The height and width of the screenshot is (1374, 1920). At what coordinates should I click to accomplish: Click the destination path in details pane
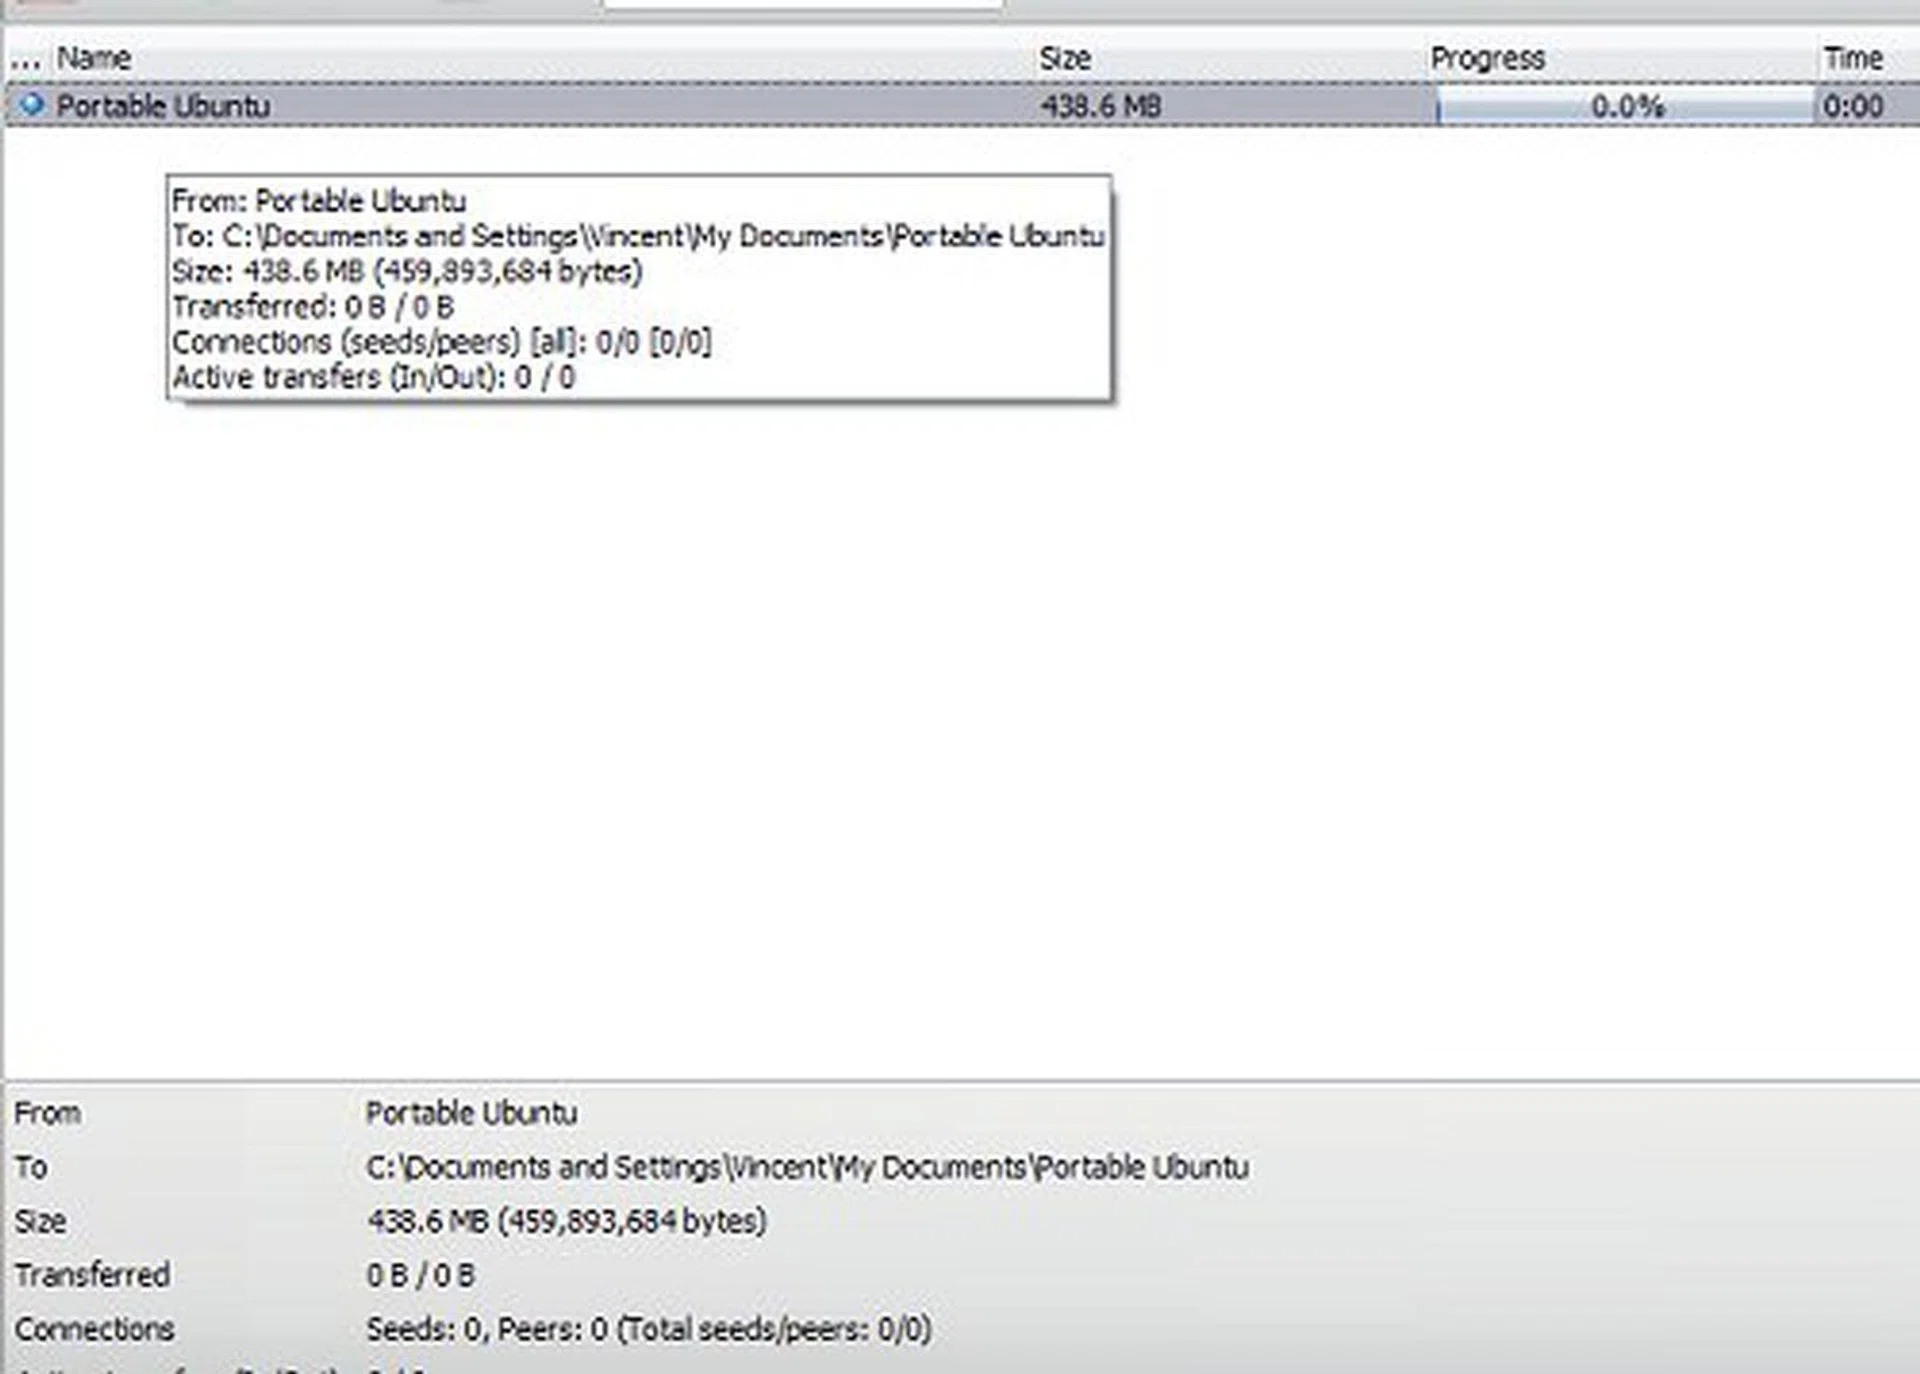tap(807, 1167)
